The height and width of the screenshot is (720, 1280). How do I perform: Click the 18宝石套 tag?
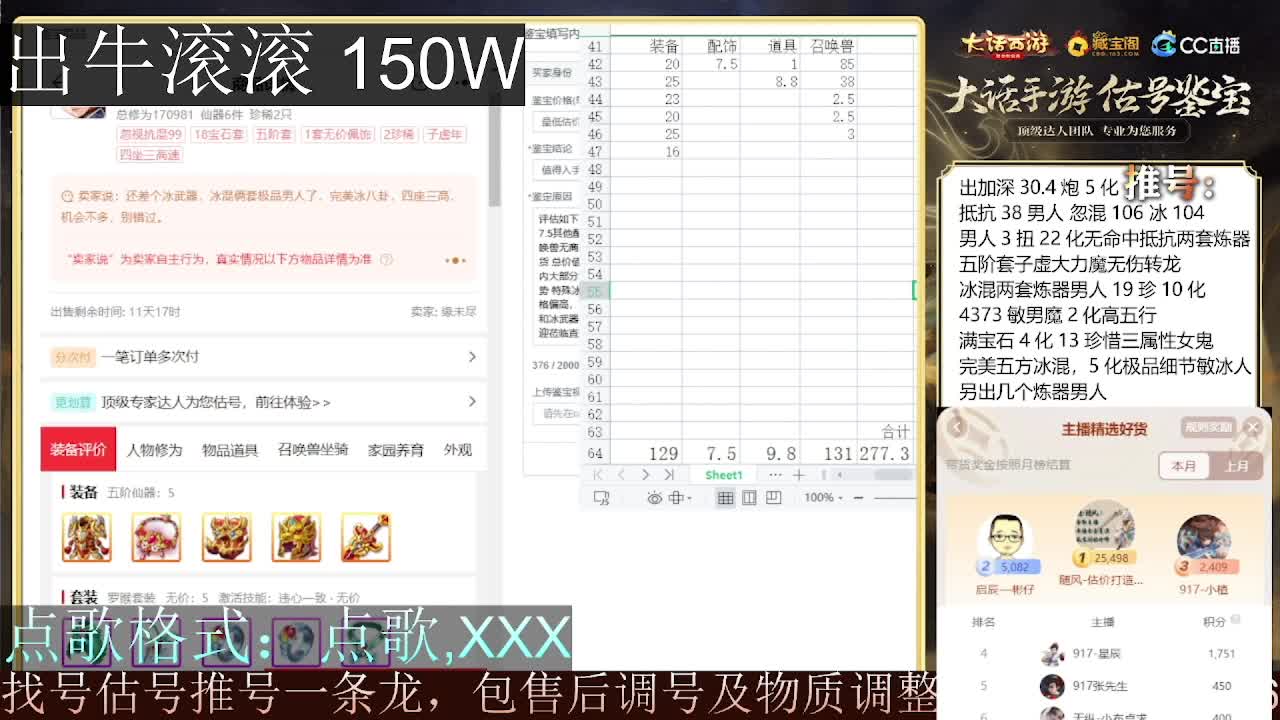pos(218,134)
